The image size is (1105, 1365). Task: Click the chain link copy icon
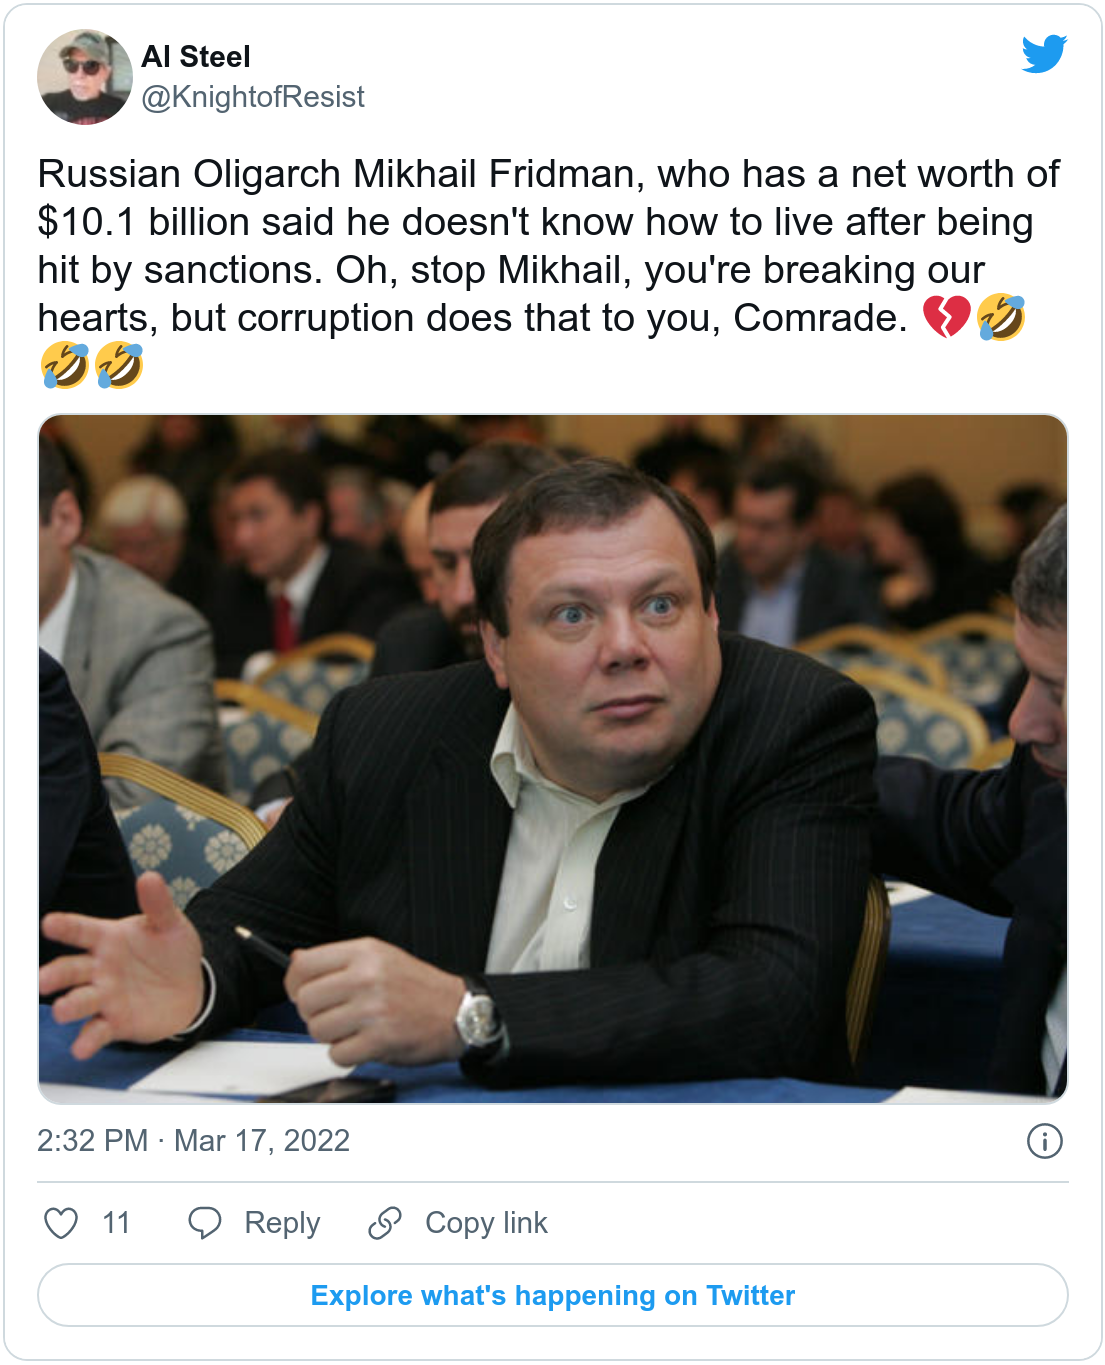pyautogui.click(x=385, y=1222)
